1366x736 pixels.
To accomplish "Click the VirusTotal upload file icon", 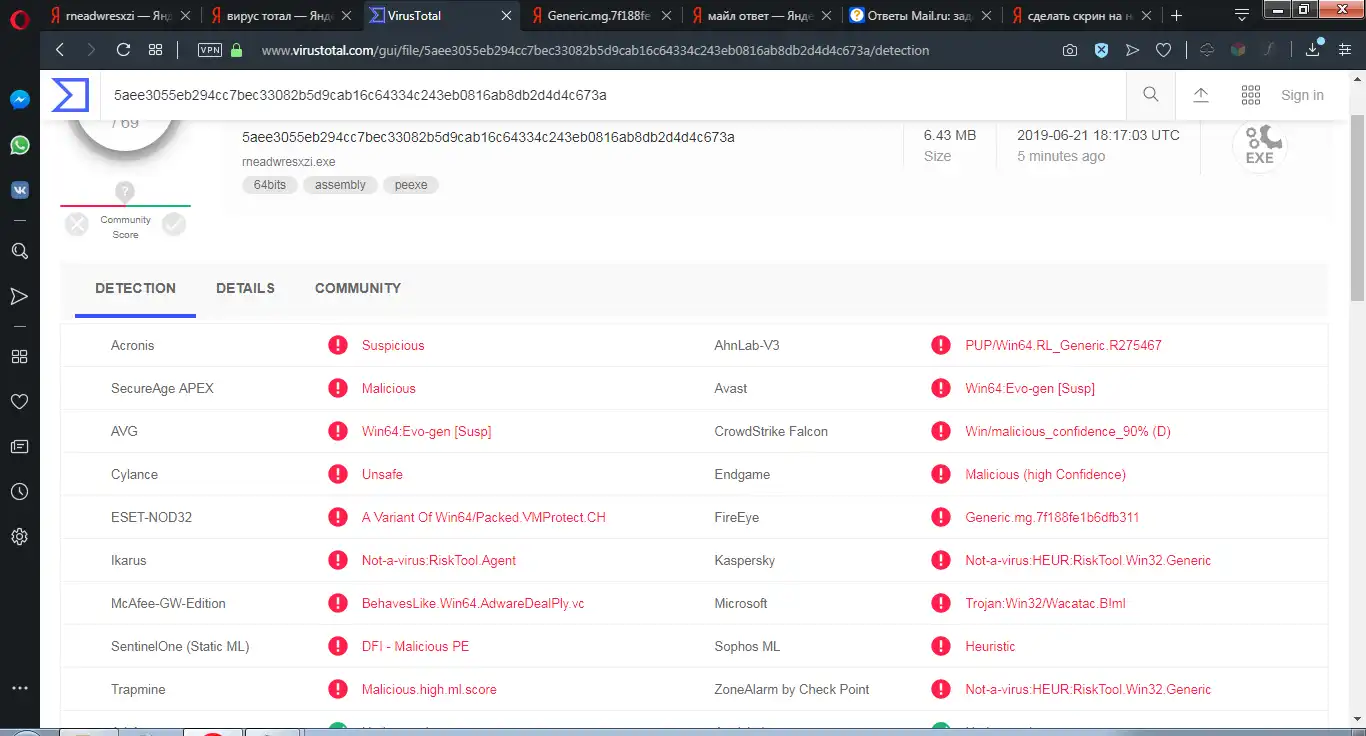I will pyautogui.click(x=1201, y=95).
